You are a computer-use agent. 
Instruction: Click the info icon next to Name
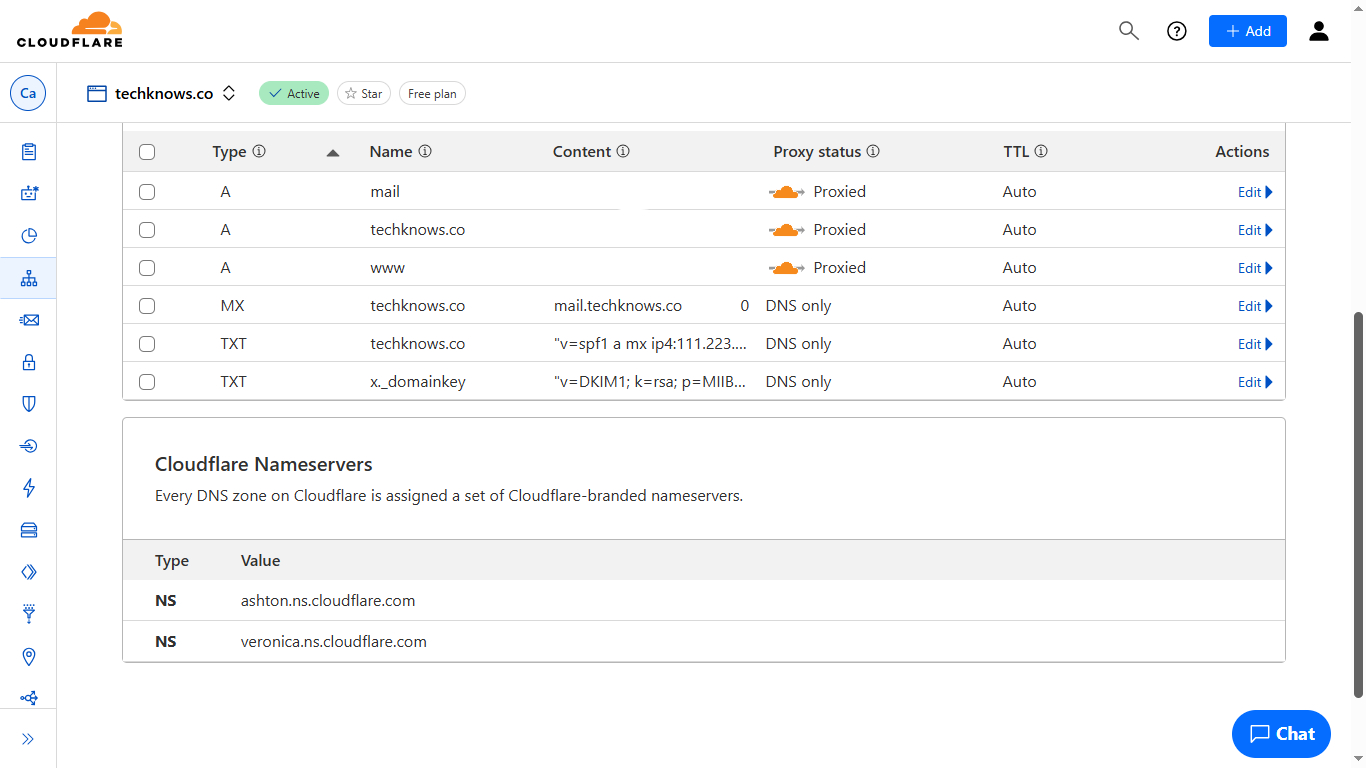point(425,152)
